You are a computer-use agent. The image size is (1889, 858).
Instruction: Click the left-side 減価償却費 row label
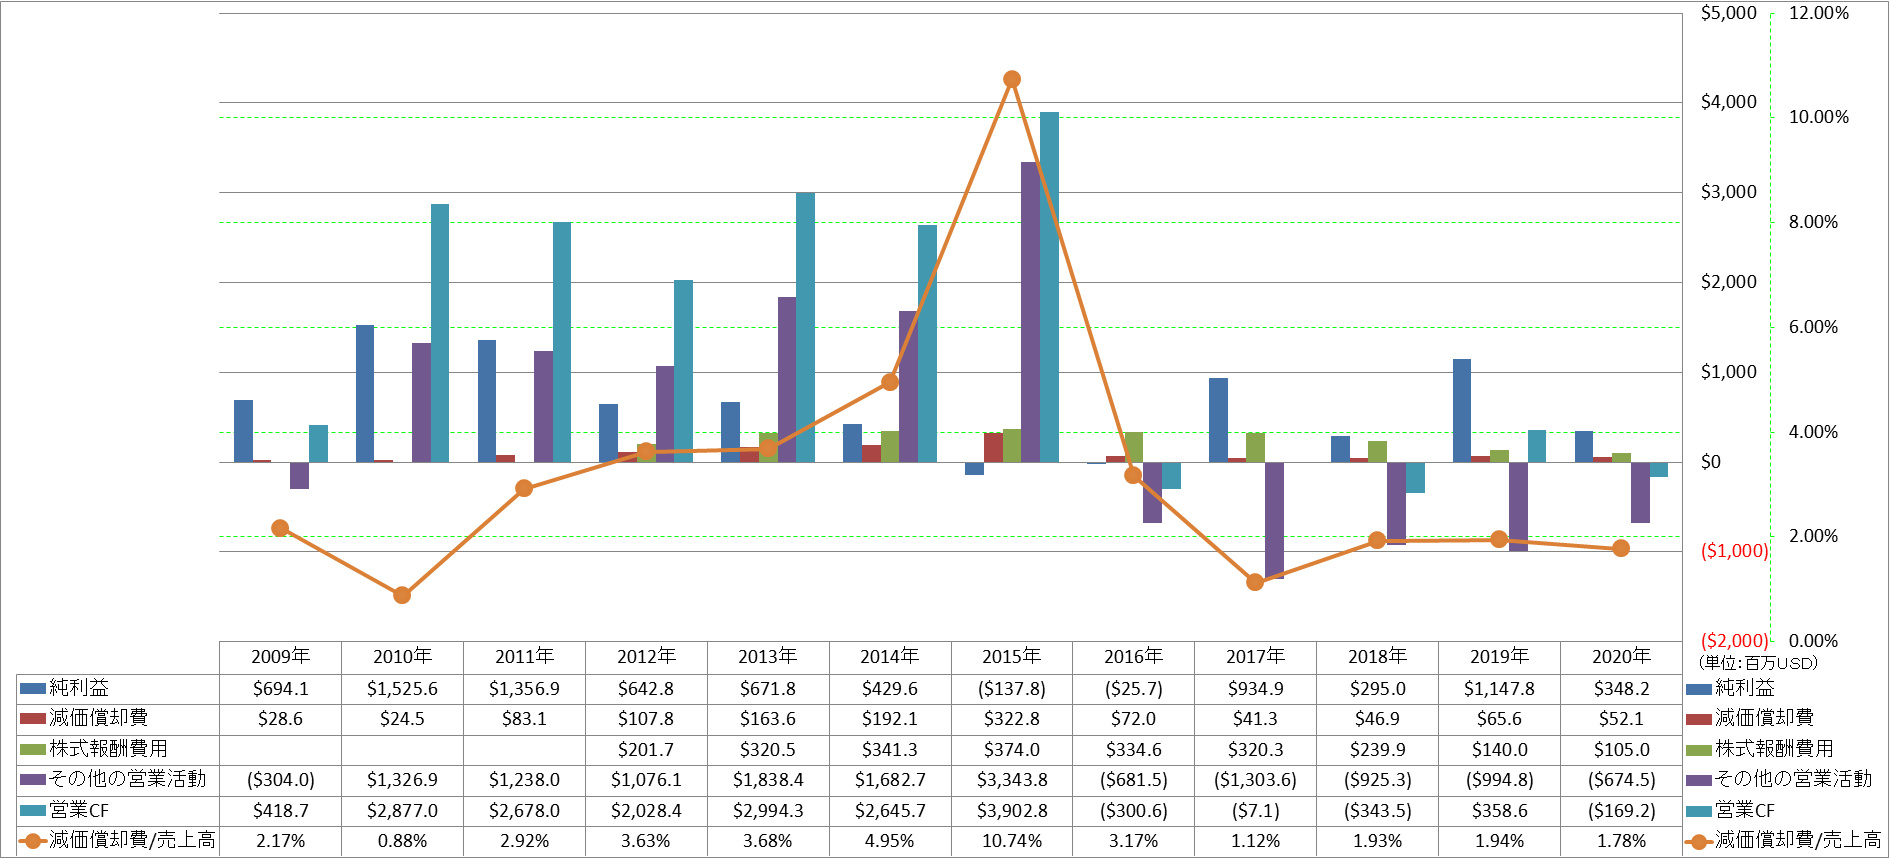tap(99, 719)
